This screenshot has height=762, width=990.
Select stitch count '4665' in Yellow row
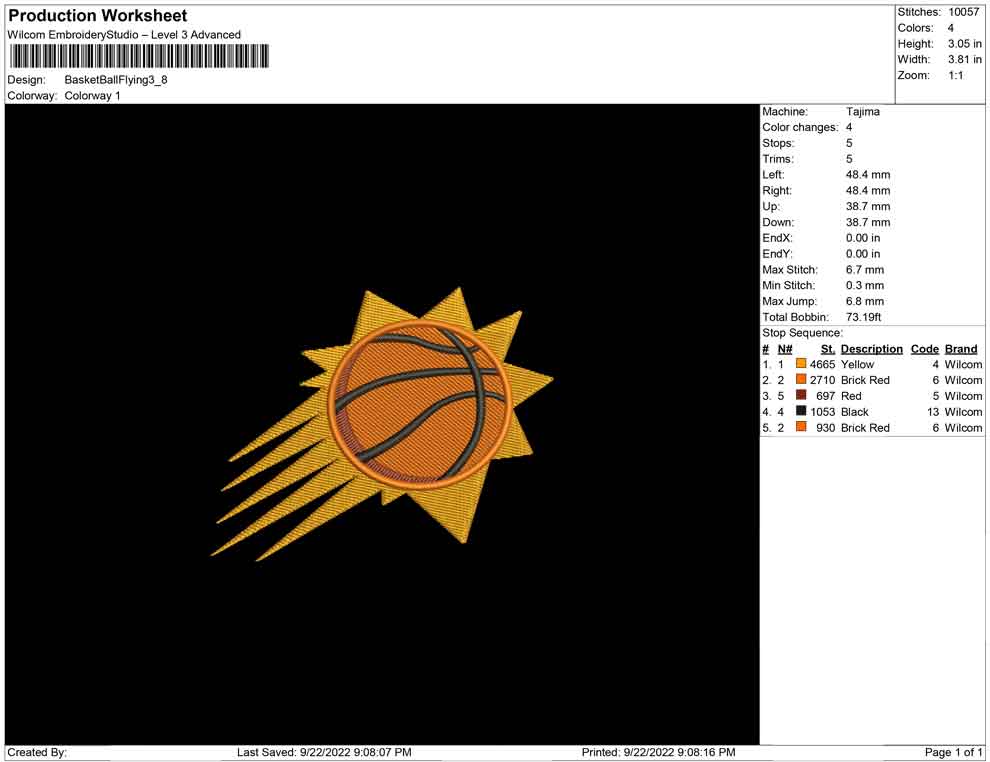(822, 364)
